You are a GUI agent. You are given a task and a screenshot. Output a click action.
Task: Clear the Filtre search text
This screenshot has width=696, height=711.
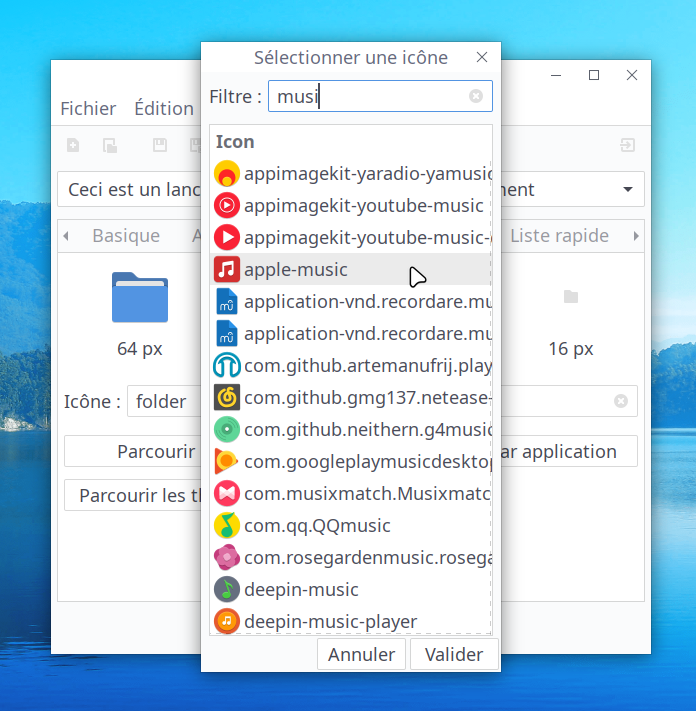[476, 96]
